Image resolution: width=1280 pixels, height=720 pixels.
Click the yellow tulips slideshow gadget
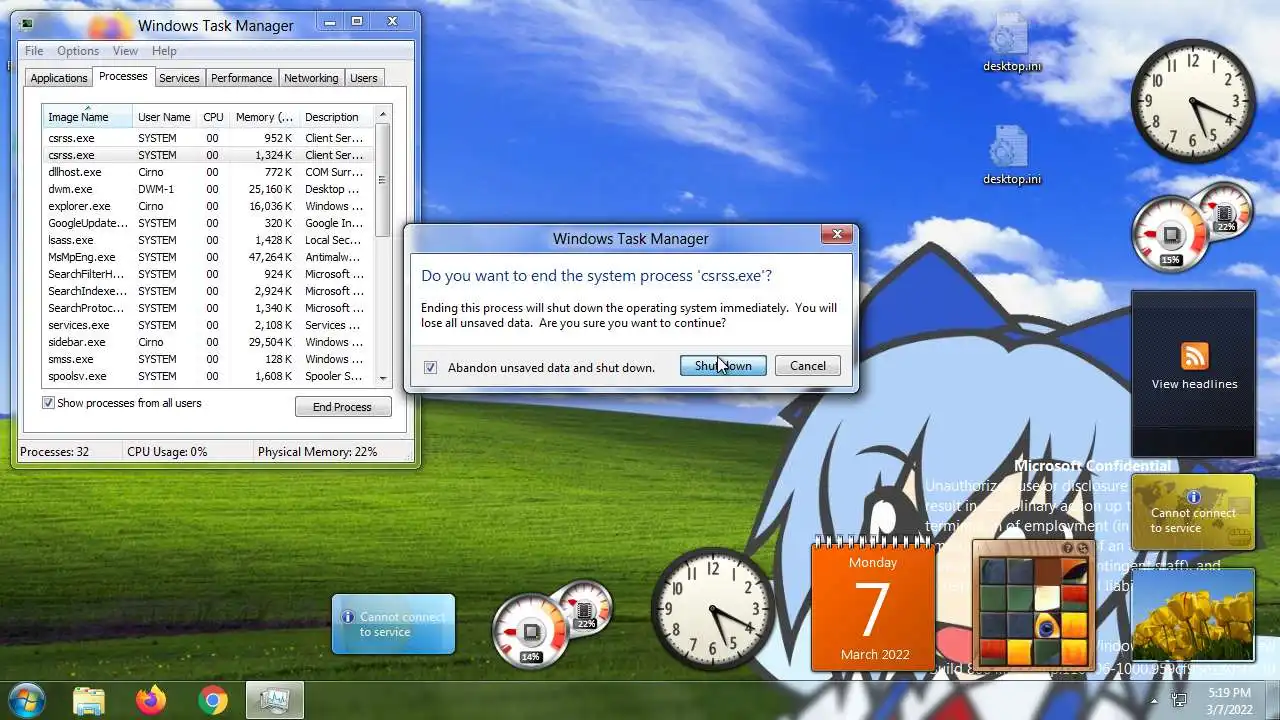[1193, 615]
